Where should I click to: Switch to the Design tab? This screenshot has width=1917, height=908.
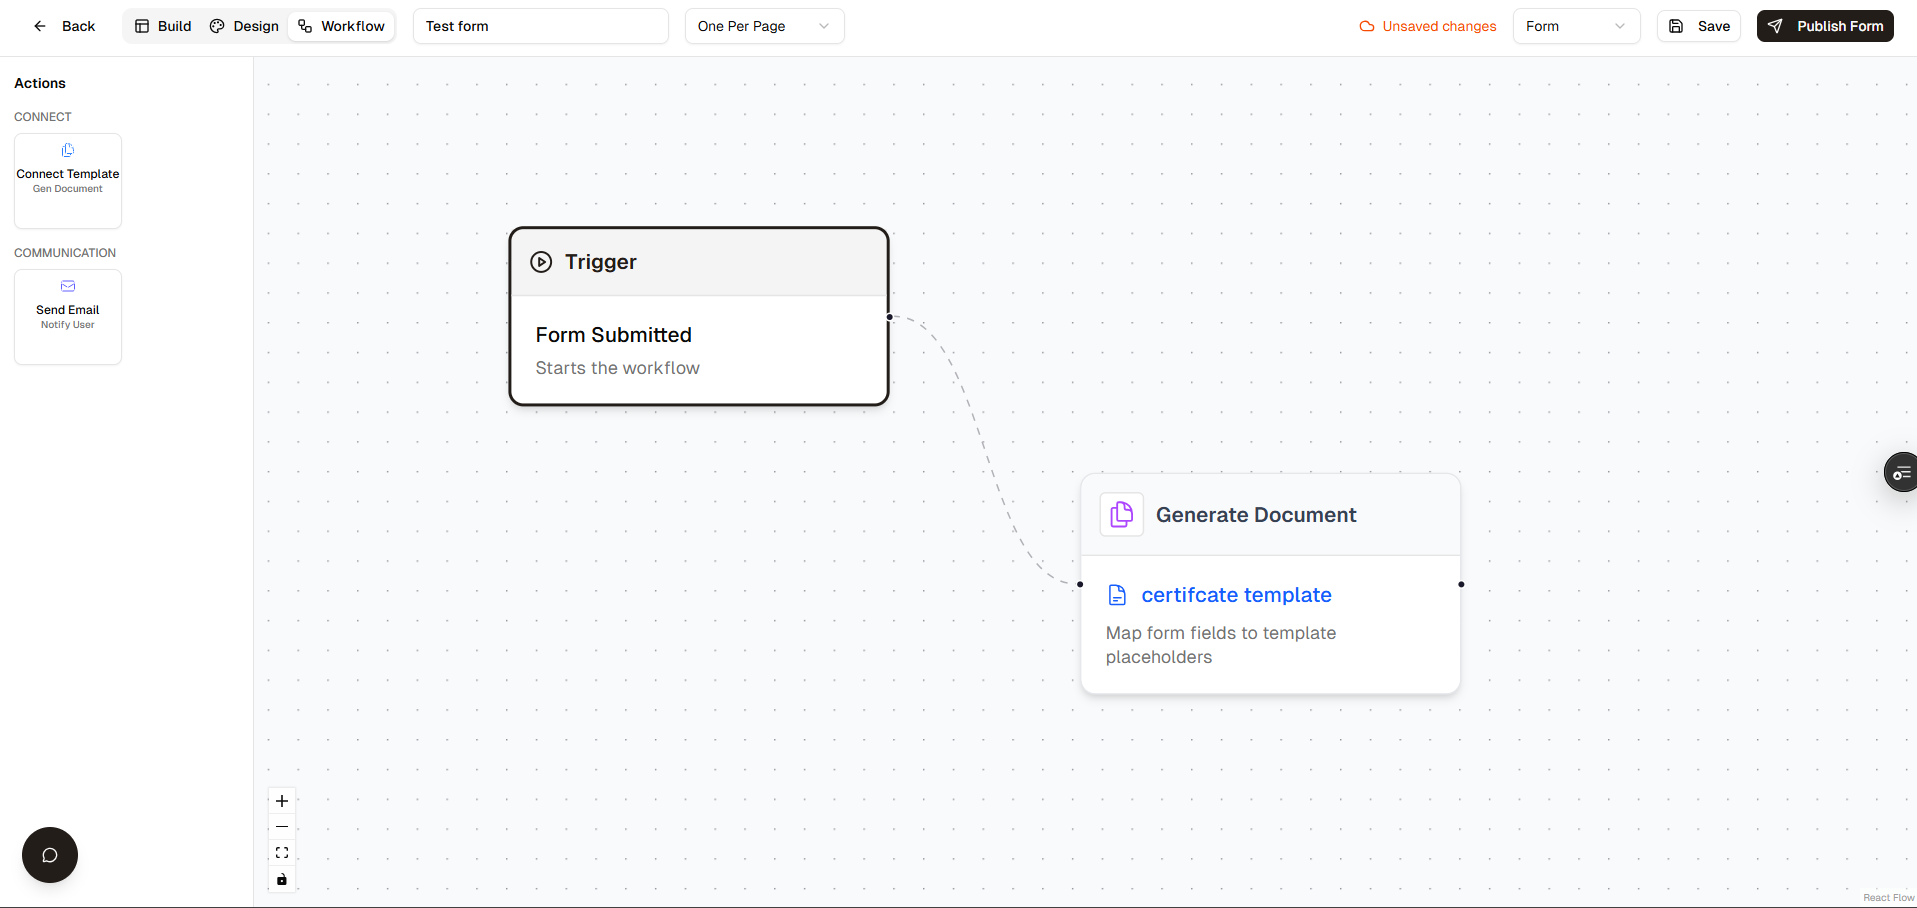[x=243, y=26]
